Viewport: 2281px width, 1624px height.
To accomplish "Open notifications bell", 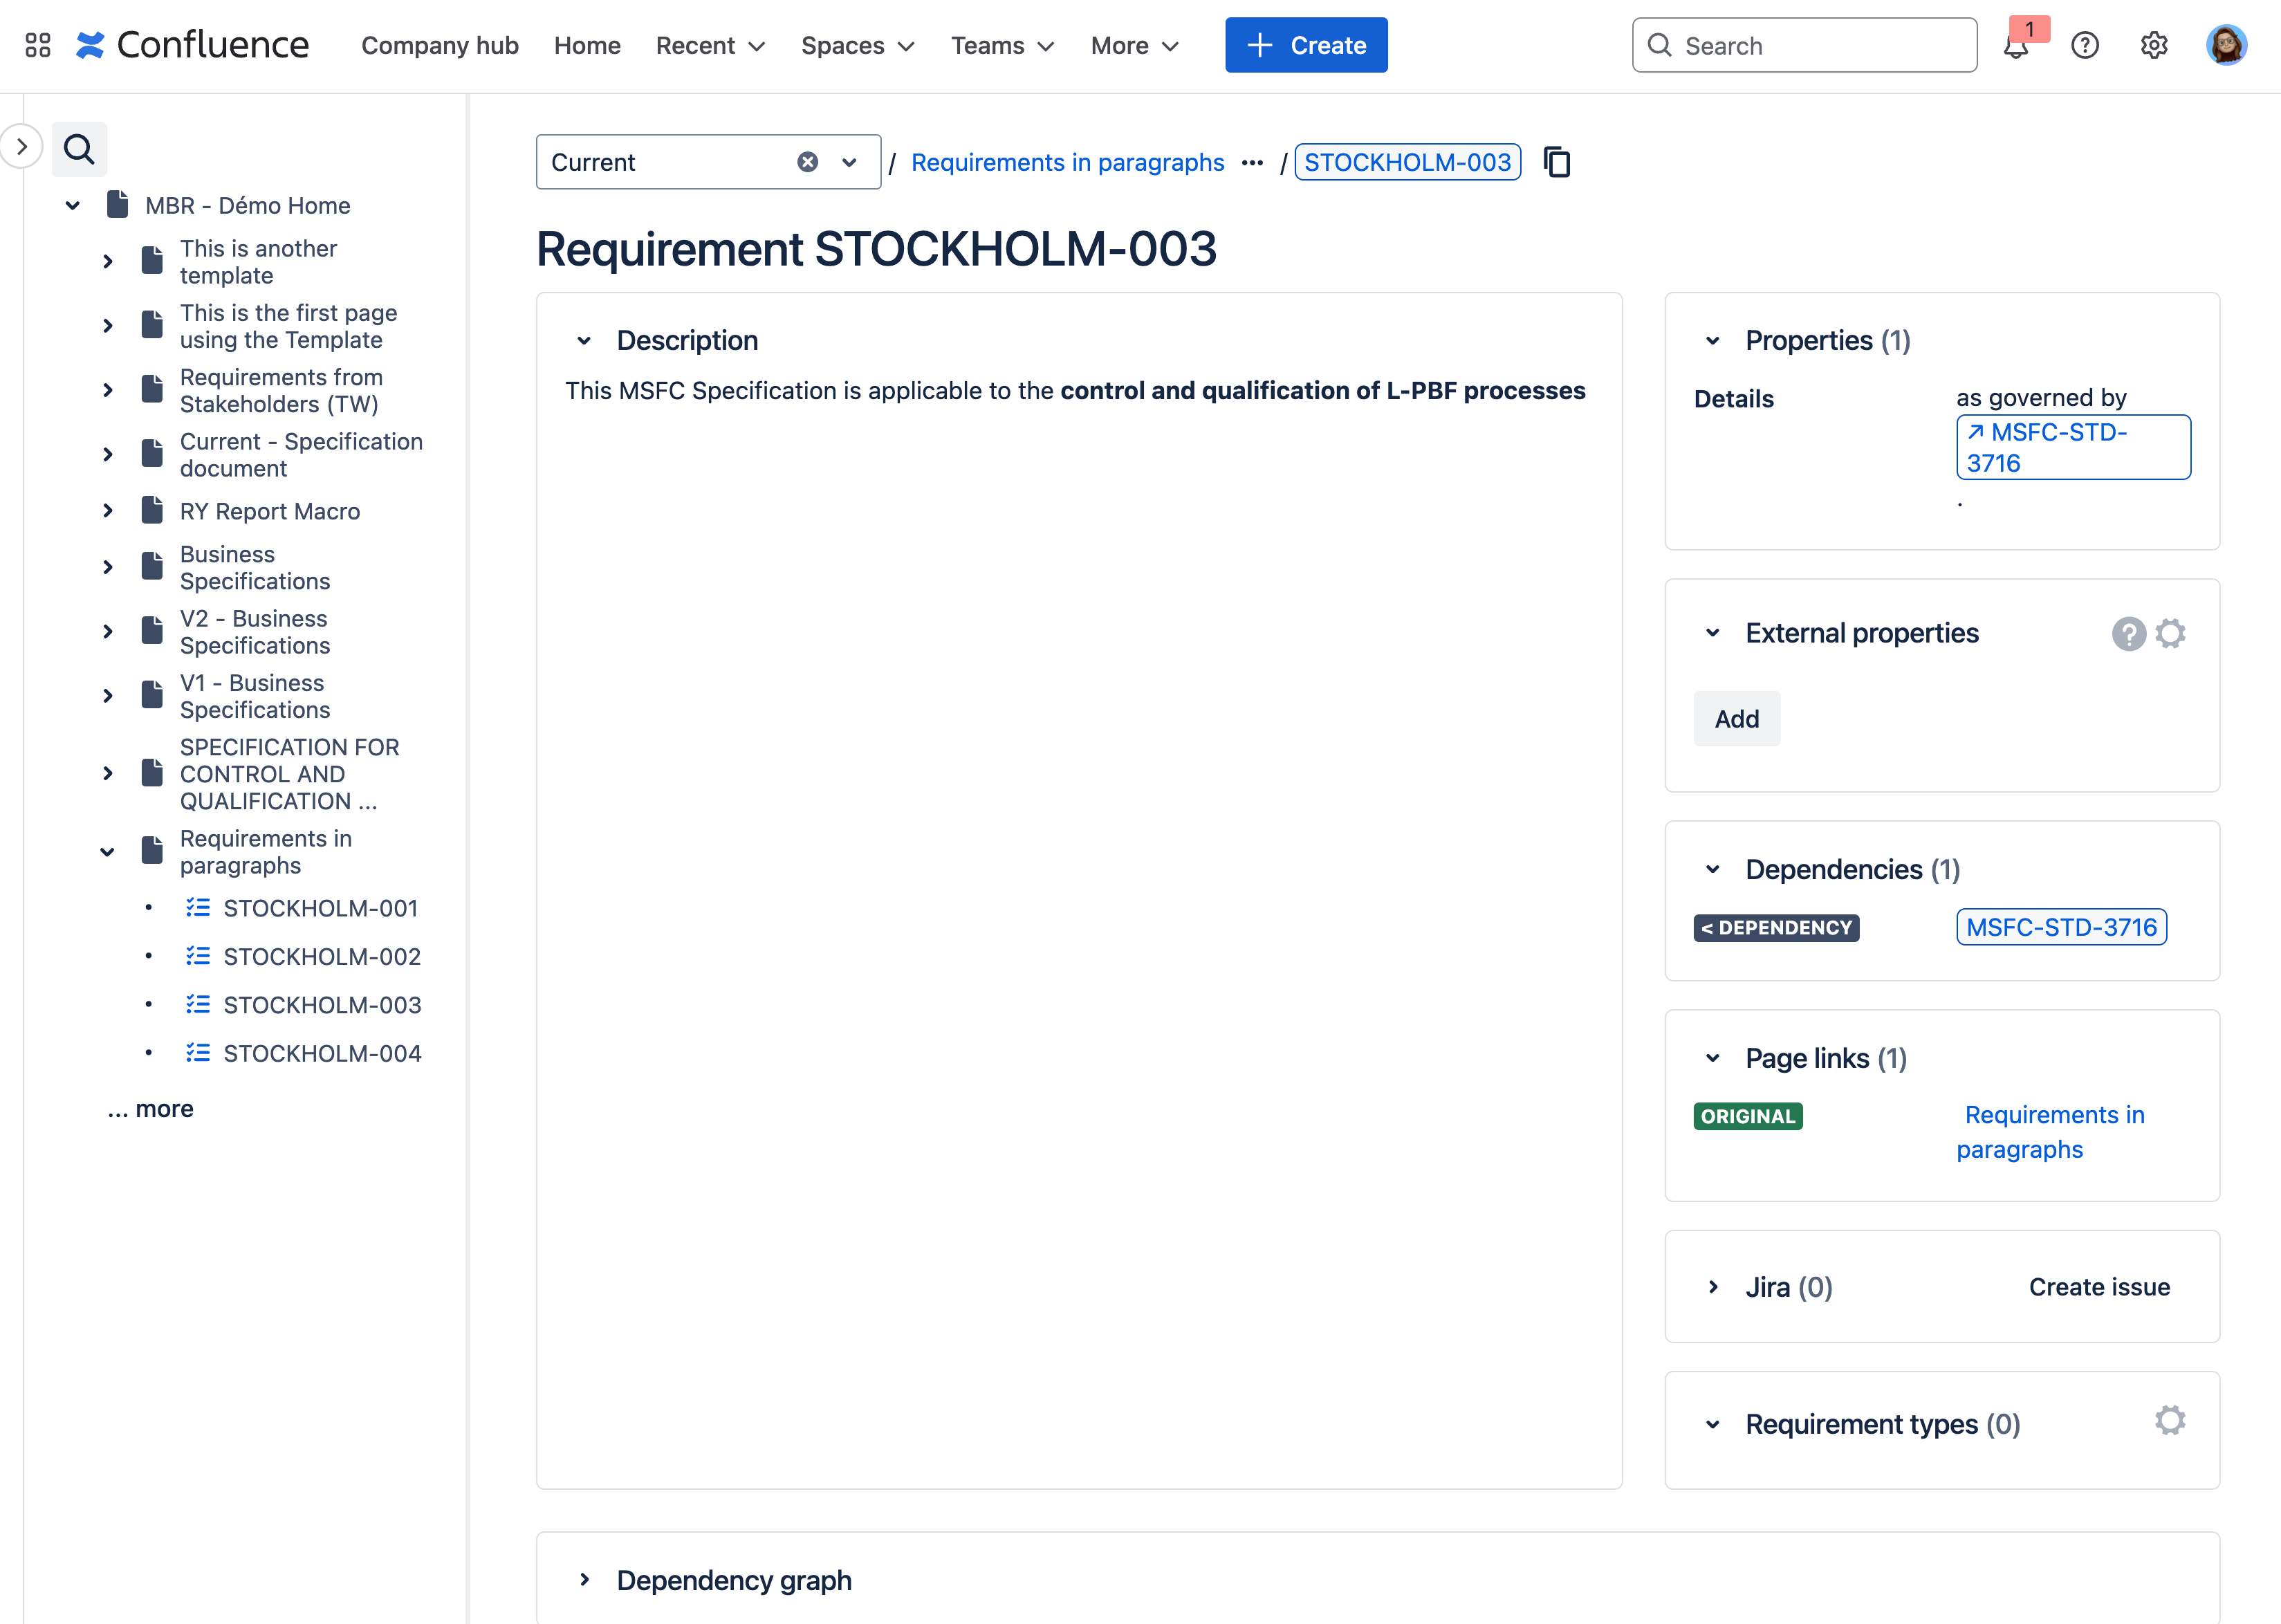I will coord(2015,46).
